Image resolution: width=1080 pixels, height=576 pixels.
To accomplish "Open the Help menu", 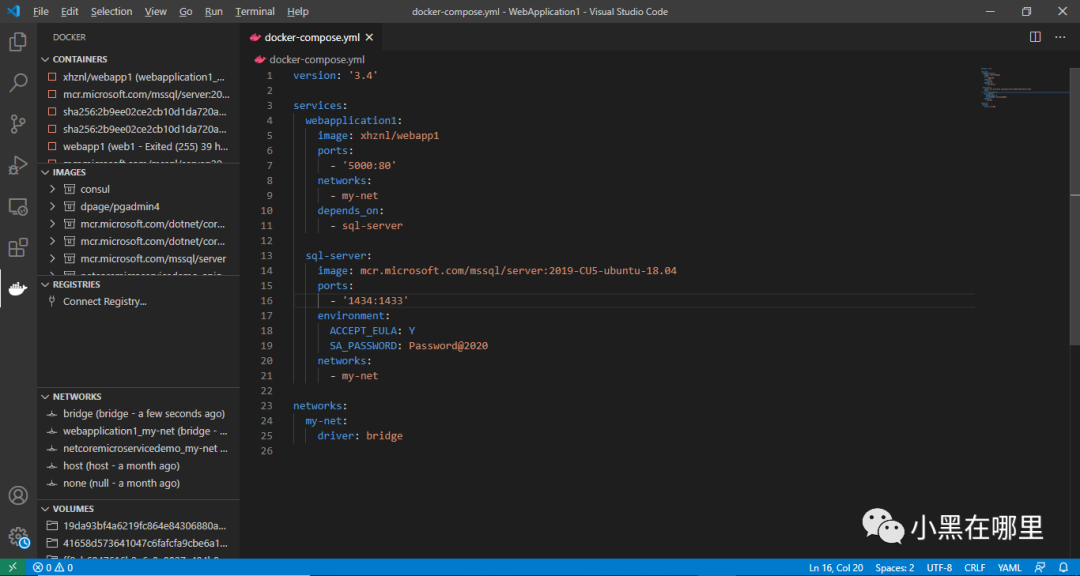I will [298, 12].
